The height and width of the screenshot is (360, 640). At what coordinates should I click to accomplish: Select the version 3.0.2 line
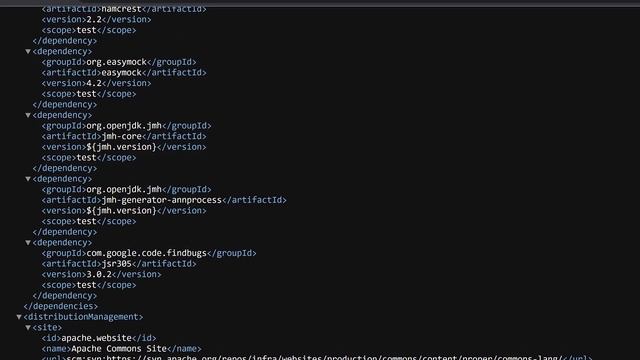tap(102, 274)
